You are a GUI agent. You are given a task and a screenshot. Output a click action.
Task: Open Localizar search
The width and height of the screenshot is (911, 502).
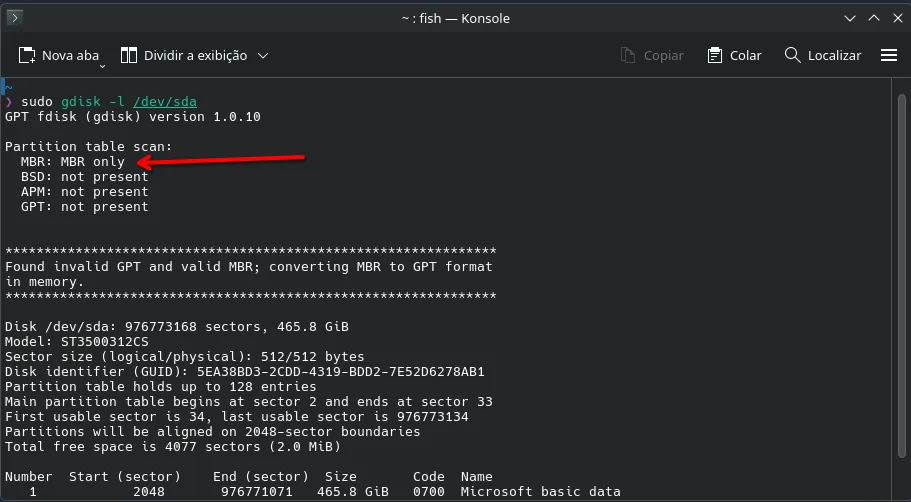pyautogui.click(x=823, y=55)
